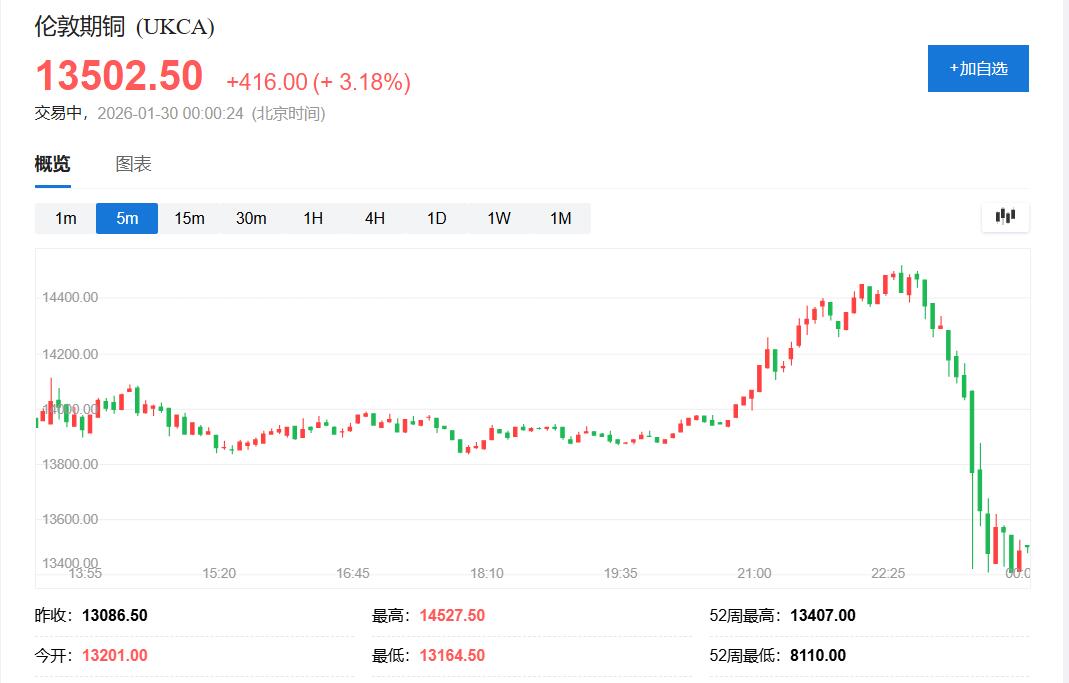This screenshot has height=683, width=1069.
Task: Switch chart to 15m interval
Action: coord(189,218)
